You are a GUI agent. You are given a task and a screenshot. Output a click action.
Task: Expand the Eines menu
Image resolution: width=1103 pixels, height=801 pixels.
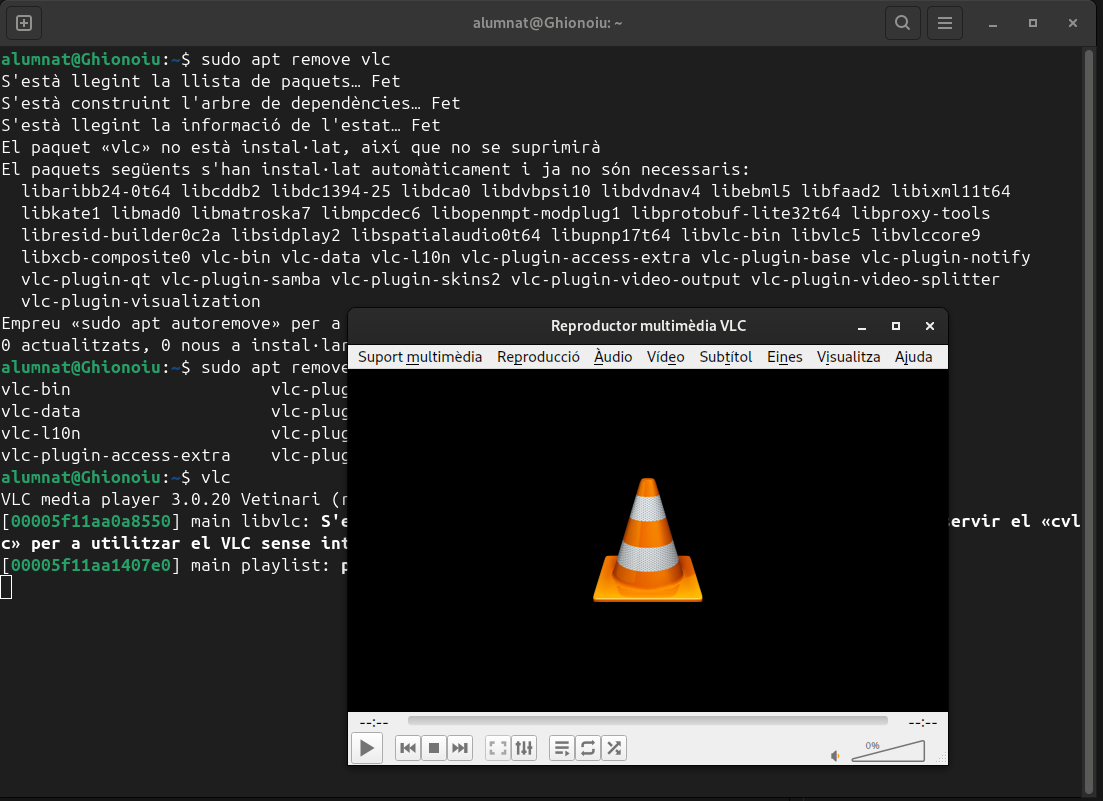coord(785,357)
